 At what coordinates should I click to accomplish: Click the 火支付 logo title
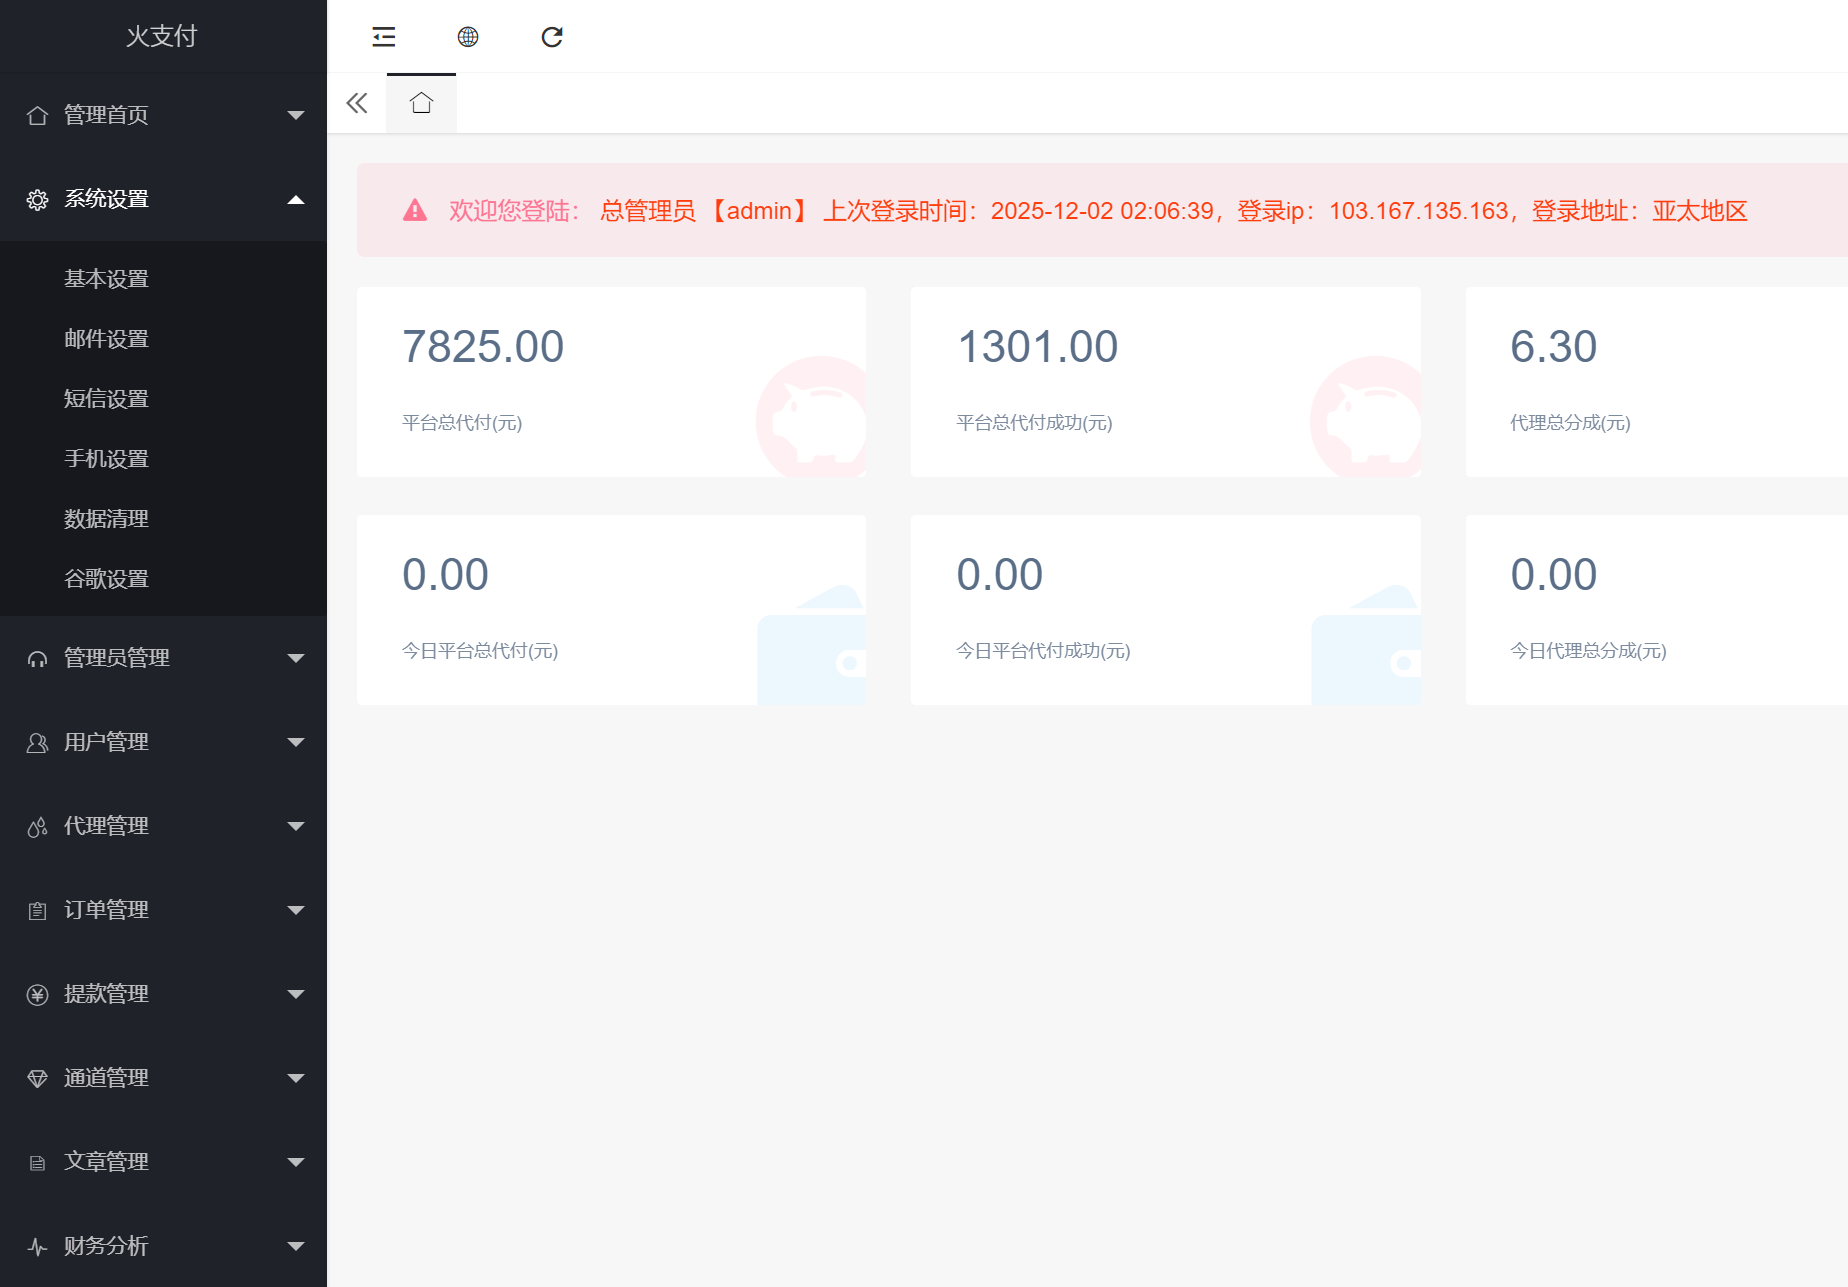(x=162, y=36)
